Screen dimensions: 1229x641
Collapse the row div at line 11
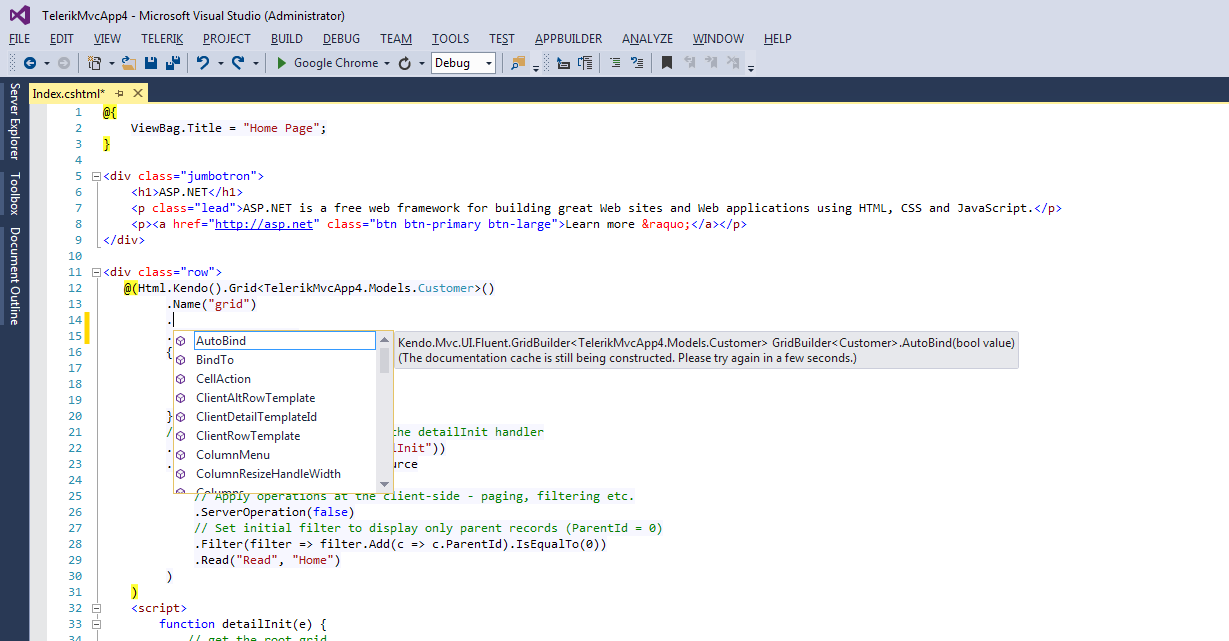(x=96, y=272)
